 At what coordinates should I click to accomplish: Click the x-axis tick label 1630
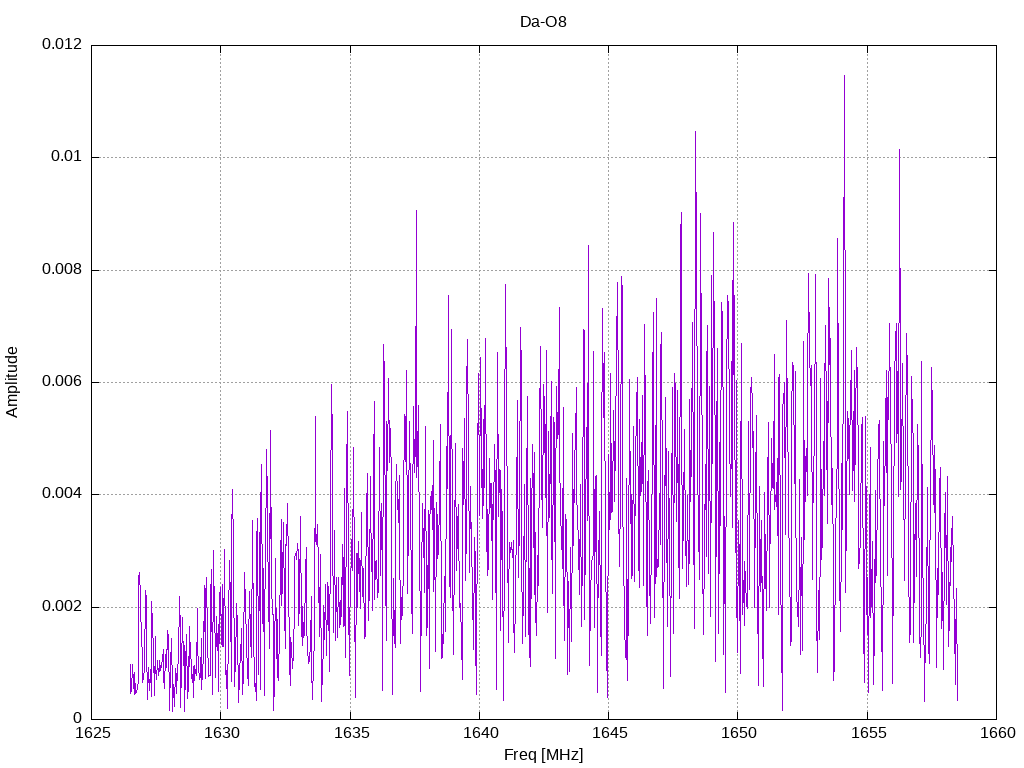(221, 733)
